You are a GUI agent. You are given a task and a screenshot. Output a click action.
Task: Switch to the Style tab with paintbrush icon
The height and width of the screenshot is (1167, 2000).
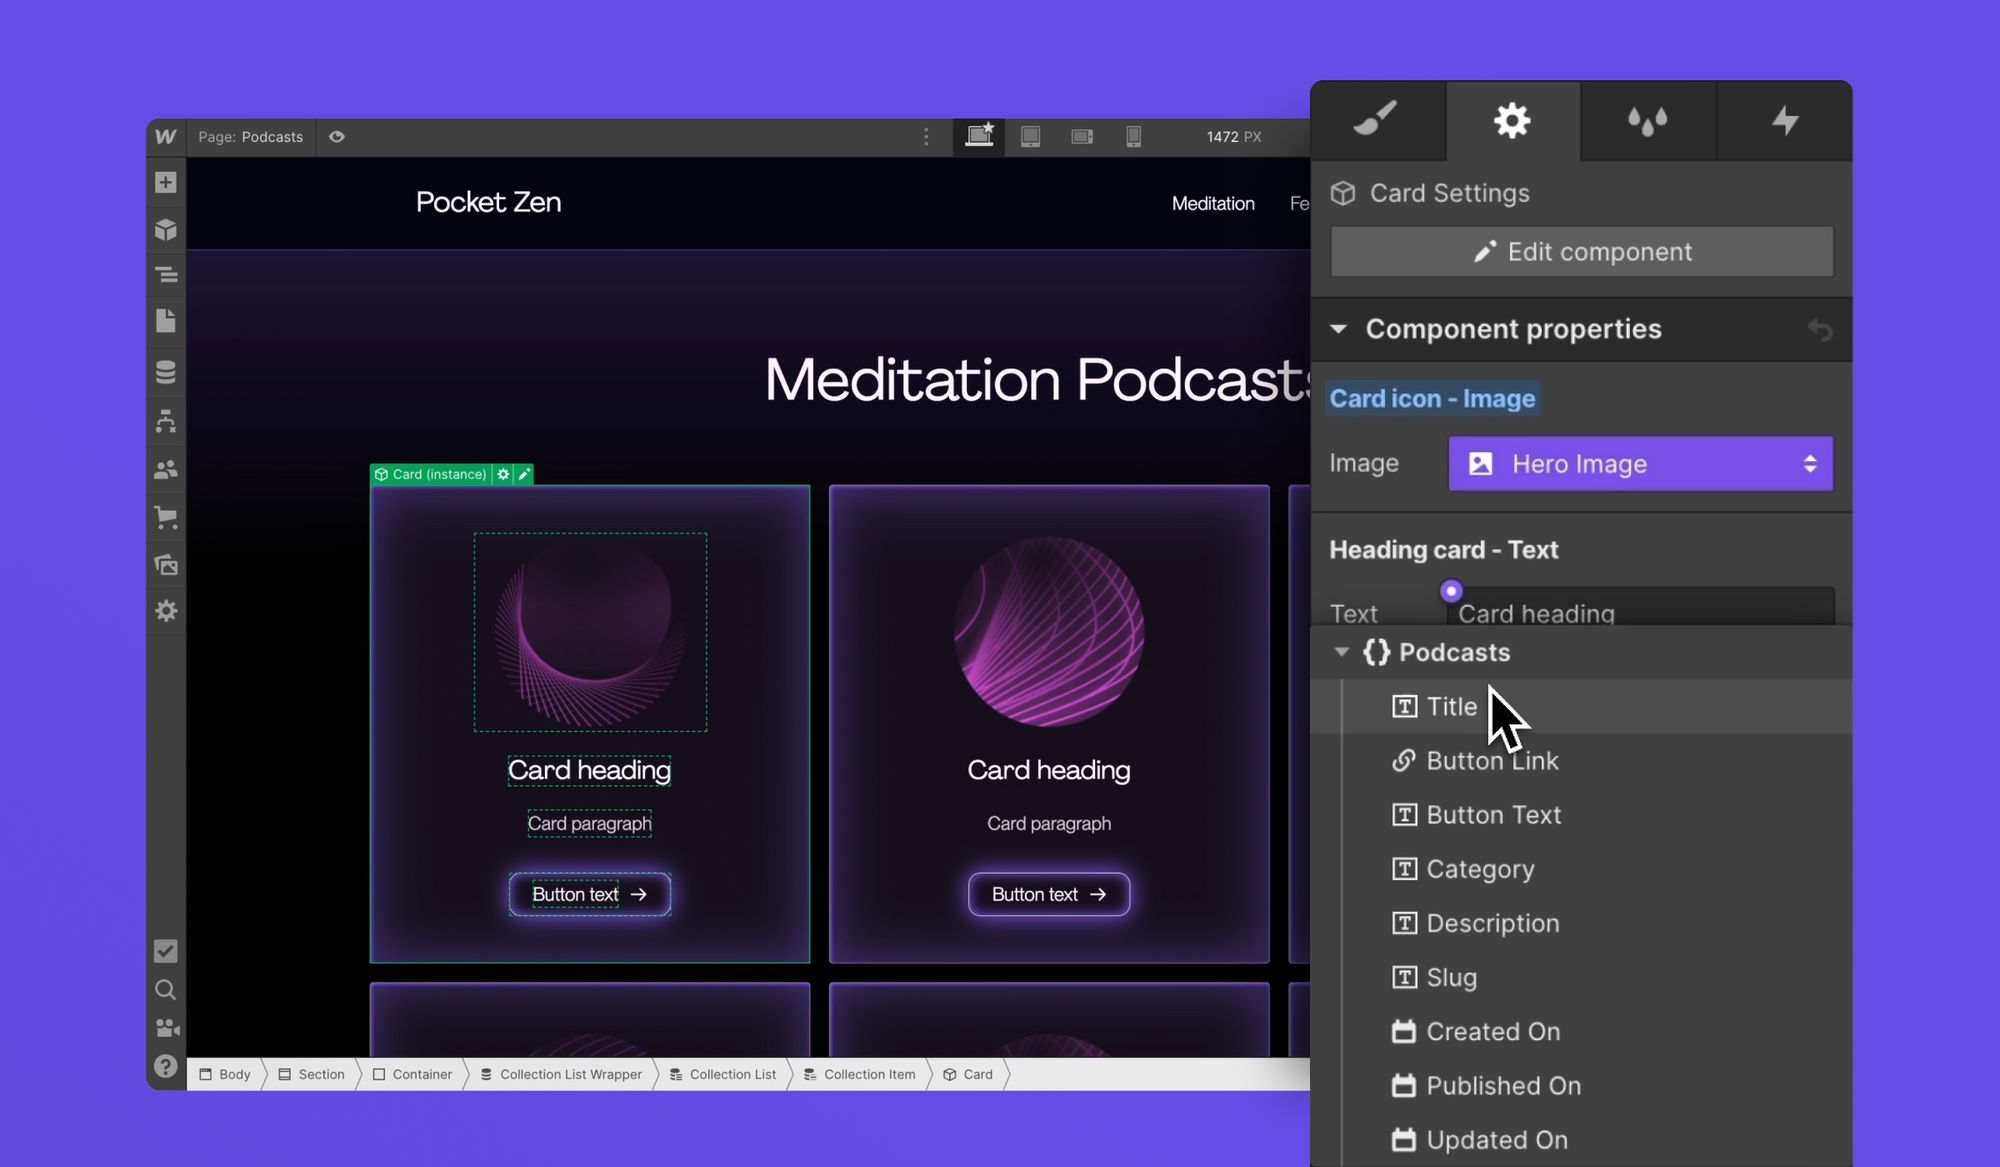click(1378, 120)
